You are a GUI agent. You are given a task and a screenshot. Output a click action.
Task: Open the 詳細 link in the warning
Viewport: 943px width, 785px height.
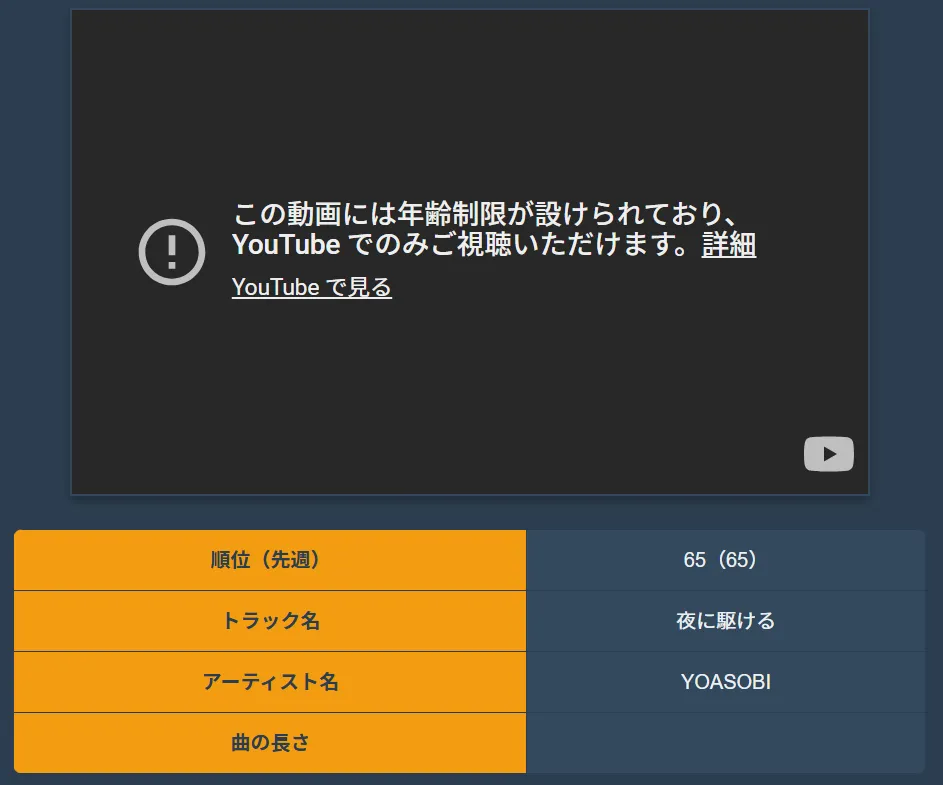click(x=729, y=245)
